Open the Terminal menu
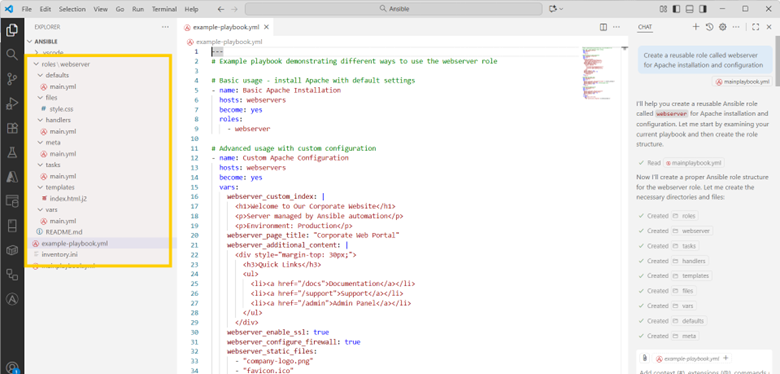This screenshot has width=780, height=374. (x=164, y=9)
